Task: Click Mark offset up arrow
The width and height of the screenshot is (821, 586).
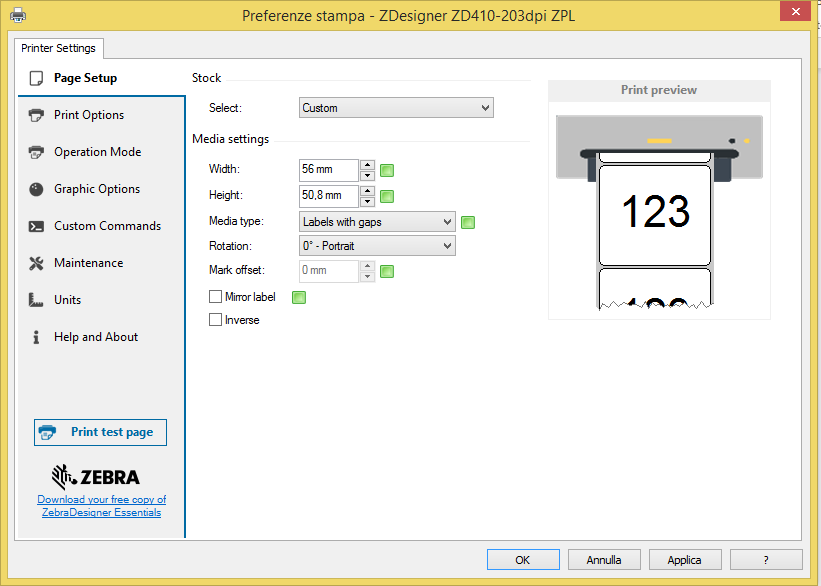Action: pyautogui.click(x=368, y=266)
